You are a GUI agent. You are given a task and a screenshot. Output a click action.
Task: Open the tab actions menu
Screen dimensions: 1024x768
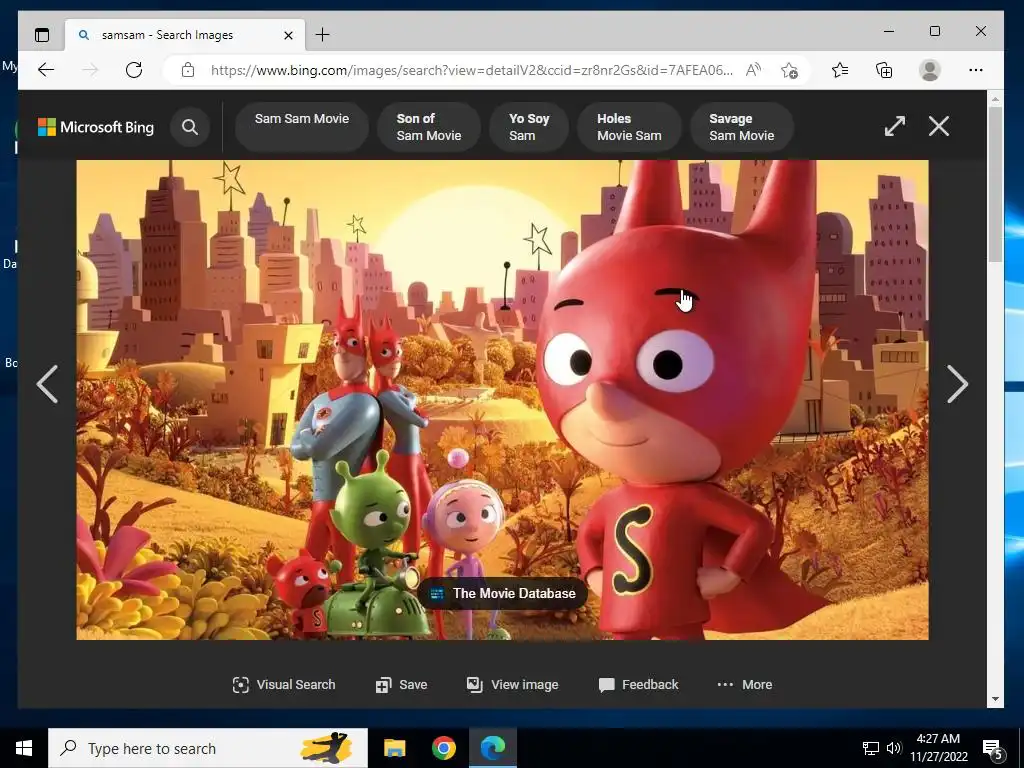point(42,35)
